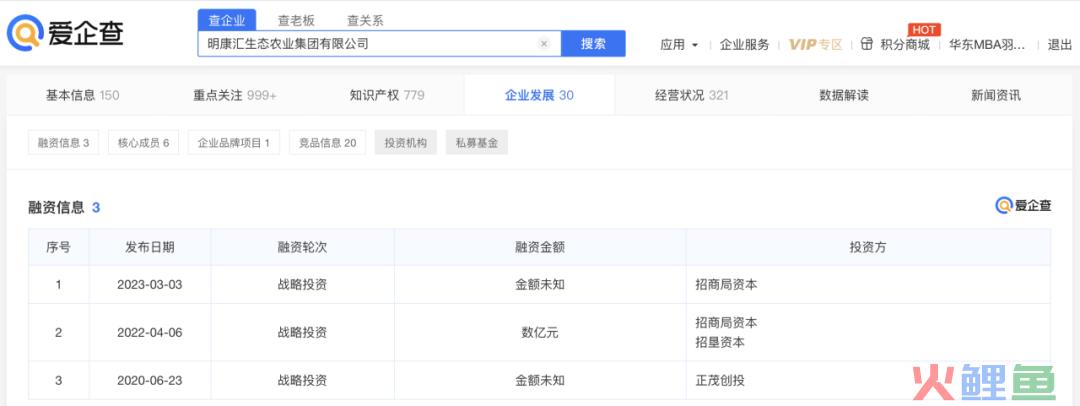Open investor 正茂创投 in row 3
1080x406 pixels.
point(720,380)
